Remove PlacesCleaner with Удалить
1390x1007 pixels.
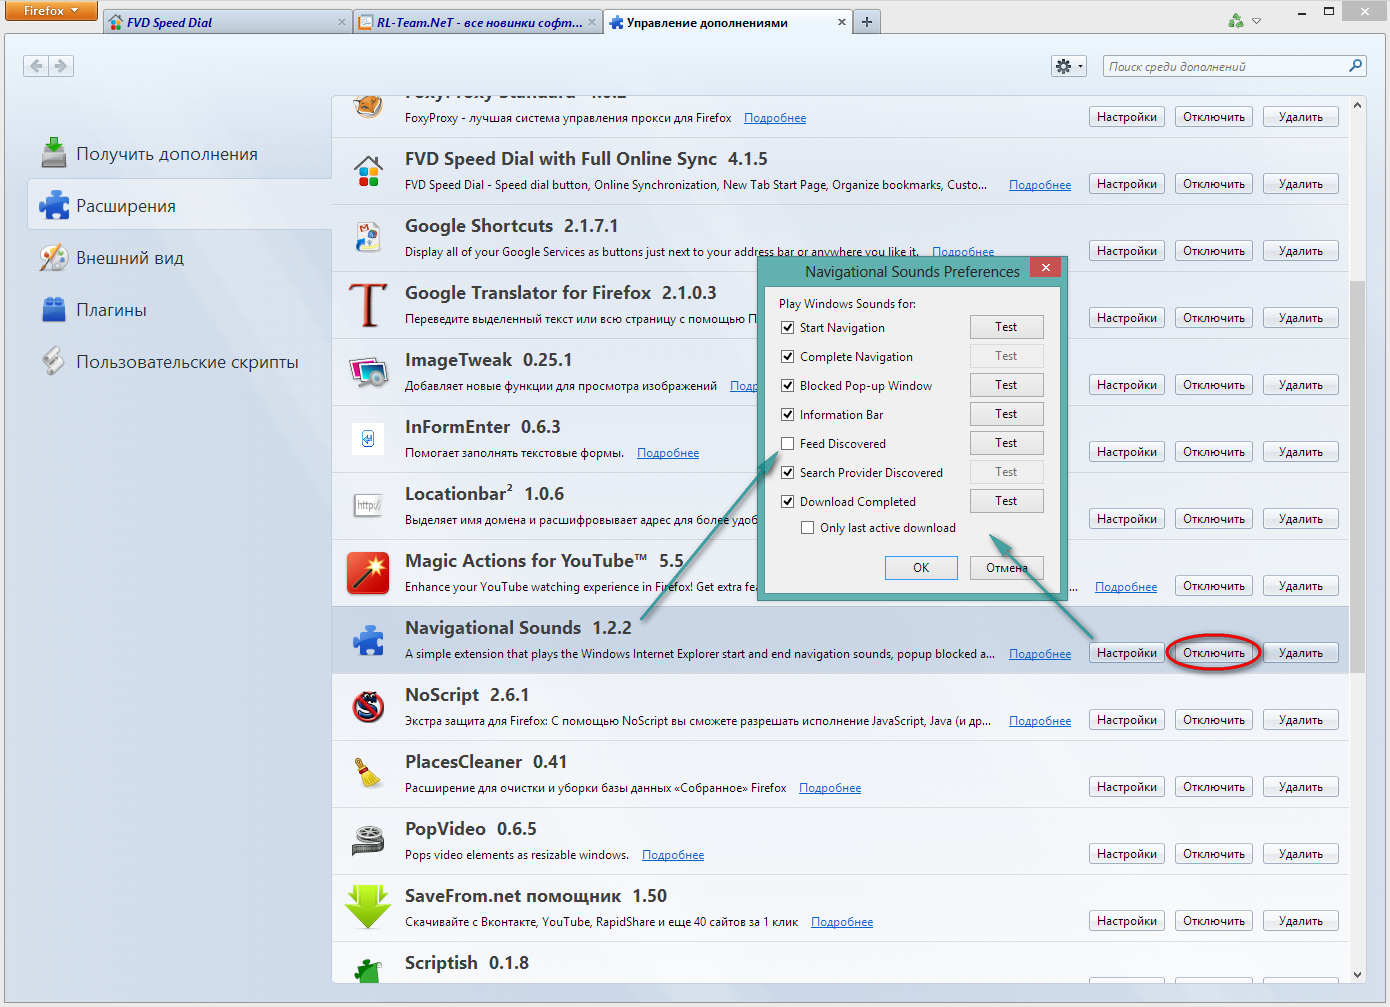coord(1300,787)
